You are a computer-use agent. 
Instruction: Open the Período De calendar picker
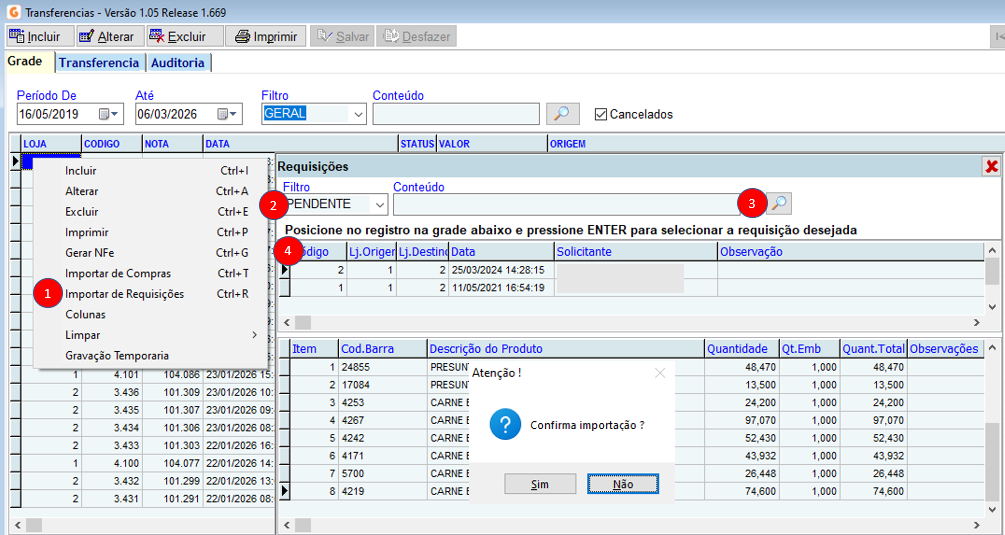(x=107, y=114)
